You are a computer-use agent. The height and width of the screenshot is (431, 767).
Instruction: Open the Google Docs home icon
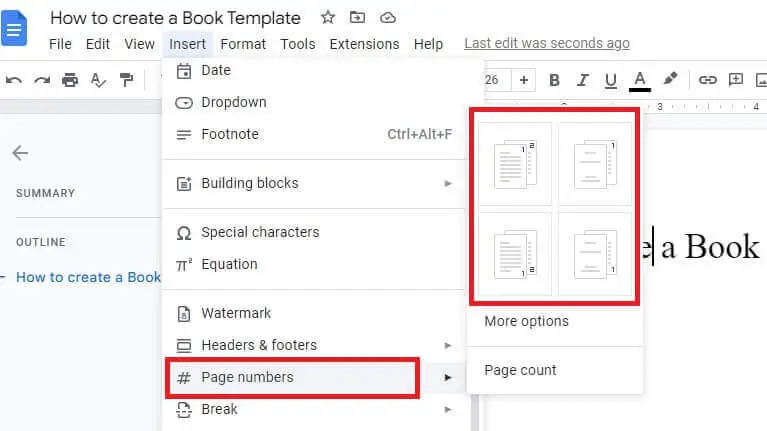pyautogui.click(x=15, y=30)
